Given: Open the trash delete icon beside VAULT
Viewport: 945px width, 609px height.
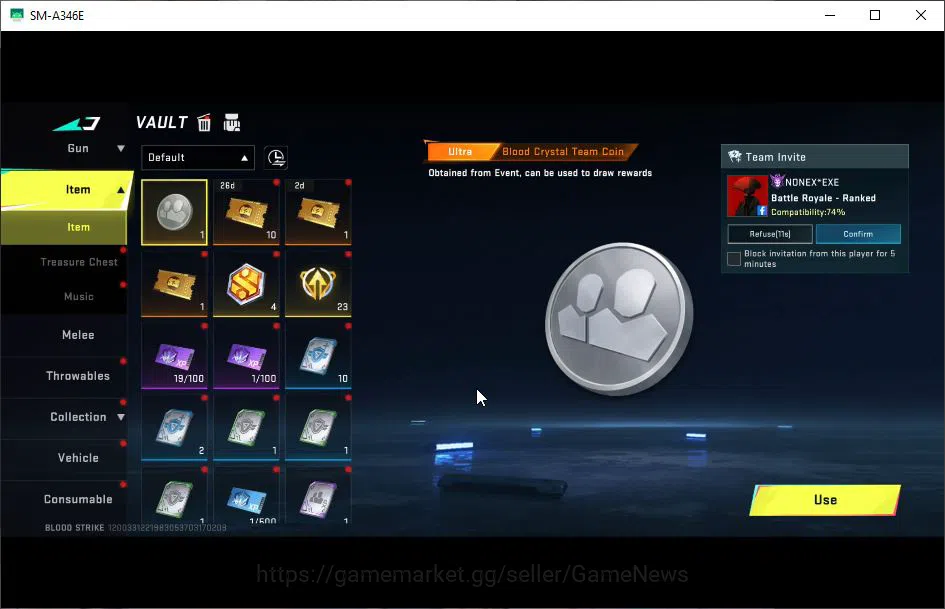Looking at the screenshot, I should (x=204, y=122).
